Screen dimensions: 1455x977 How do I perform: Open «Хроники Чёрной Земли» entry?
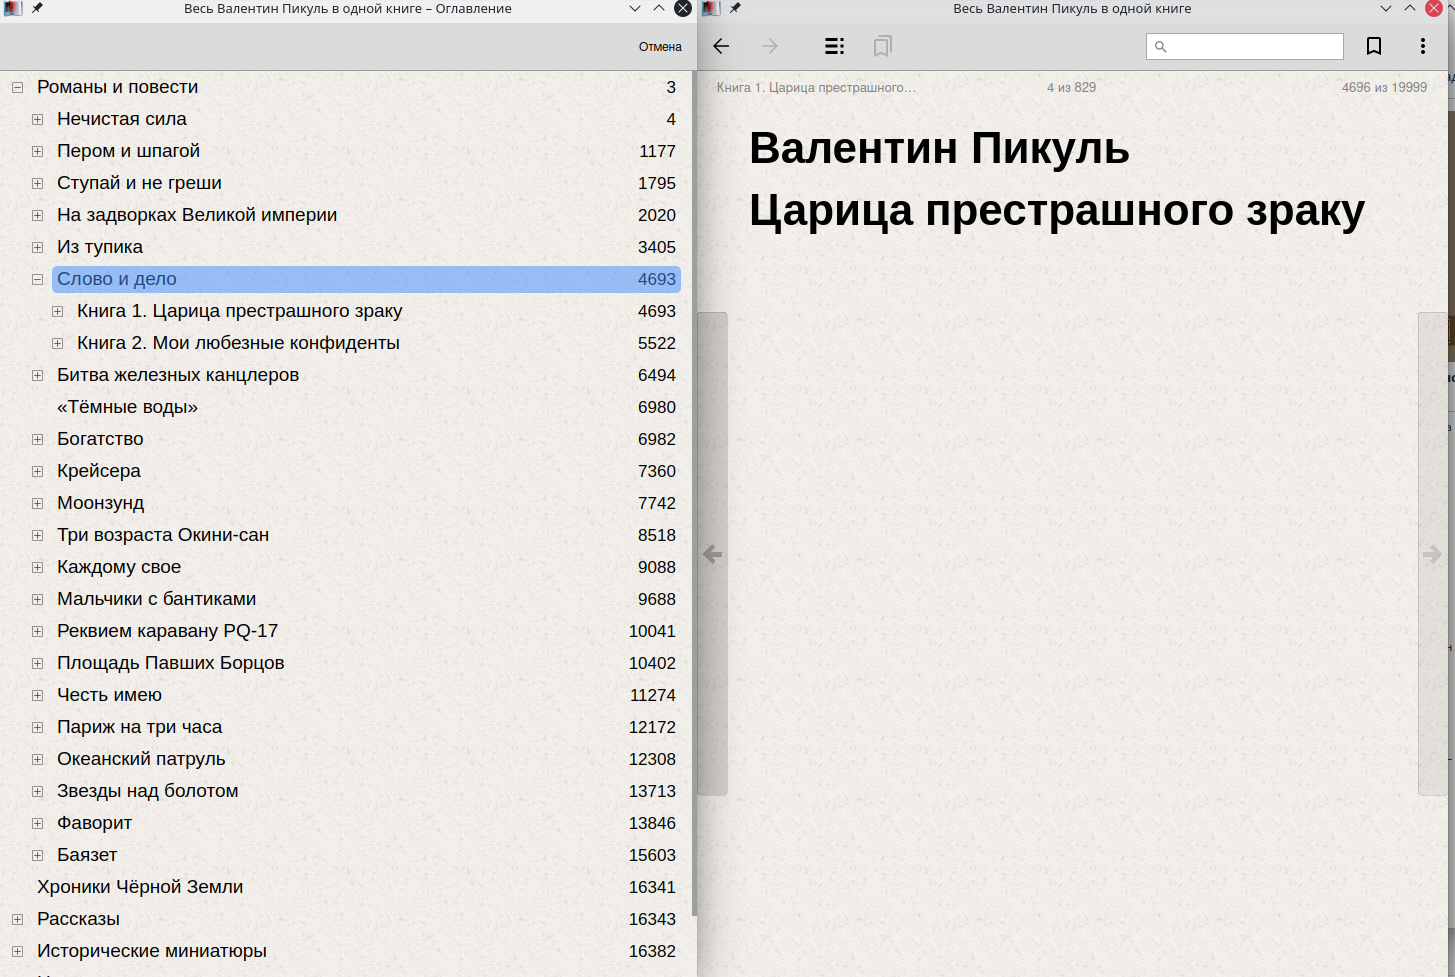click(140, 887)
